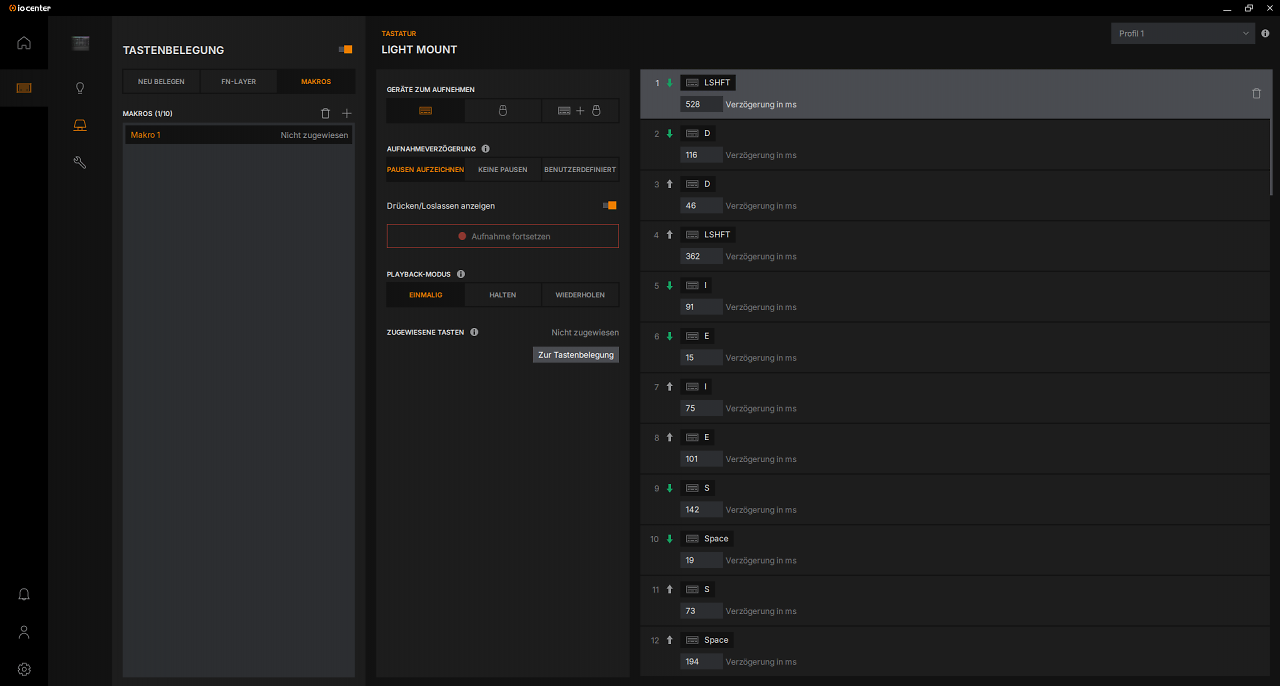
Task: Add a new macro with the plus icon
Action: point(347,114)
